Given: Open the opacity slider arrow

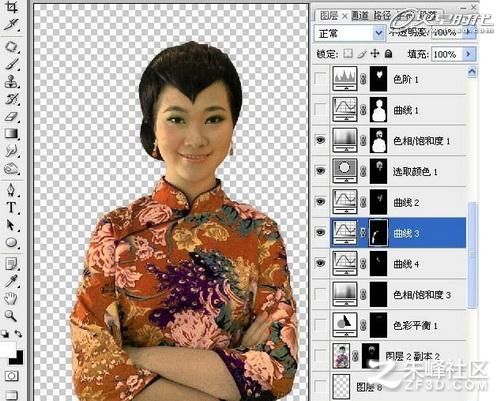Looking at the screenshot, I should pos(468,32).
